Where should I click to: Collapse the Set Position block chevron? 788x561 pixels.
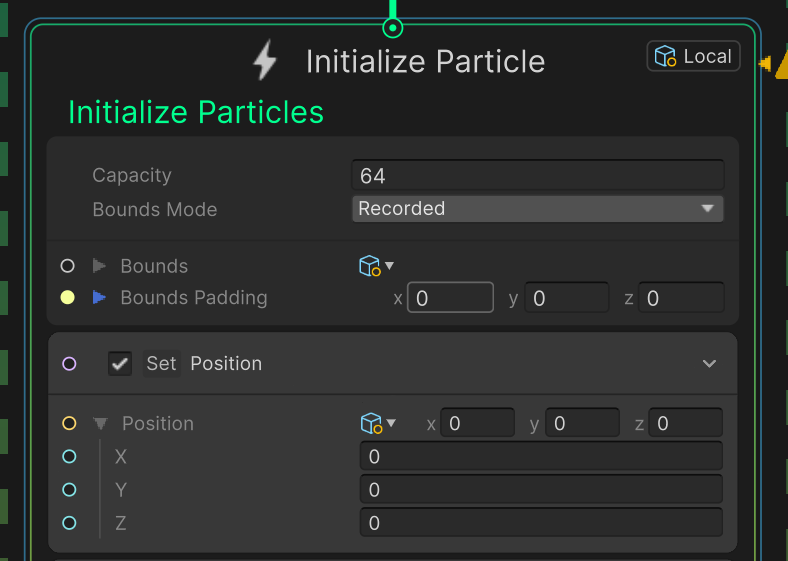point(709,363)
